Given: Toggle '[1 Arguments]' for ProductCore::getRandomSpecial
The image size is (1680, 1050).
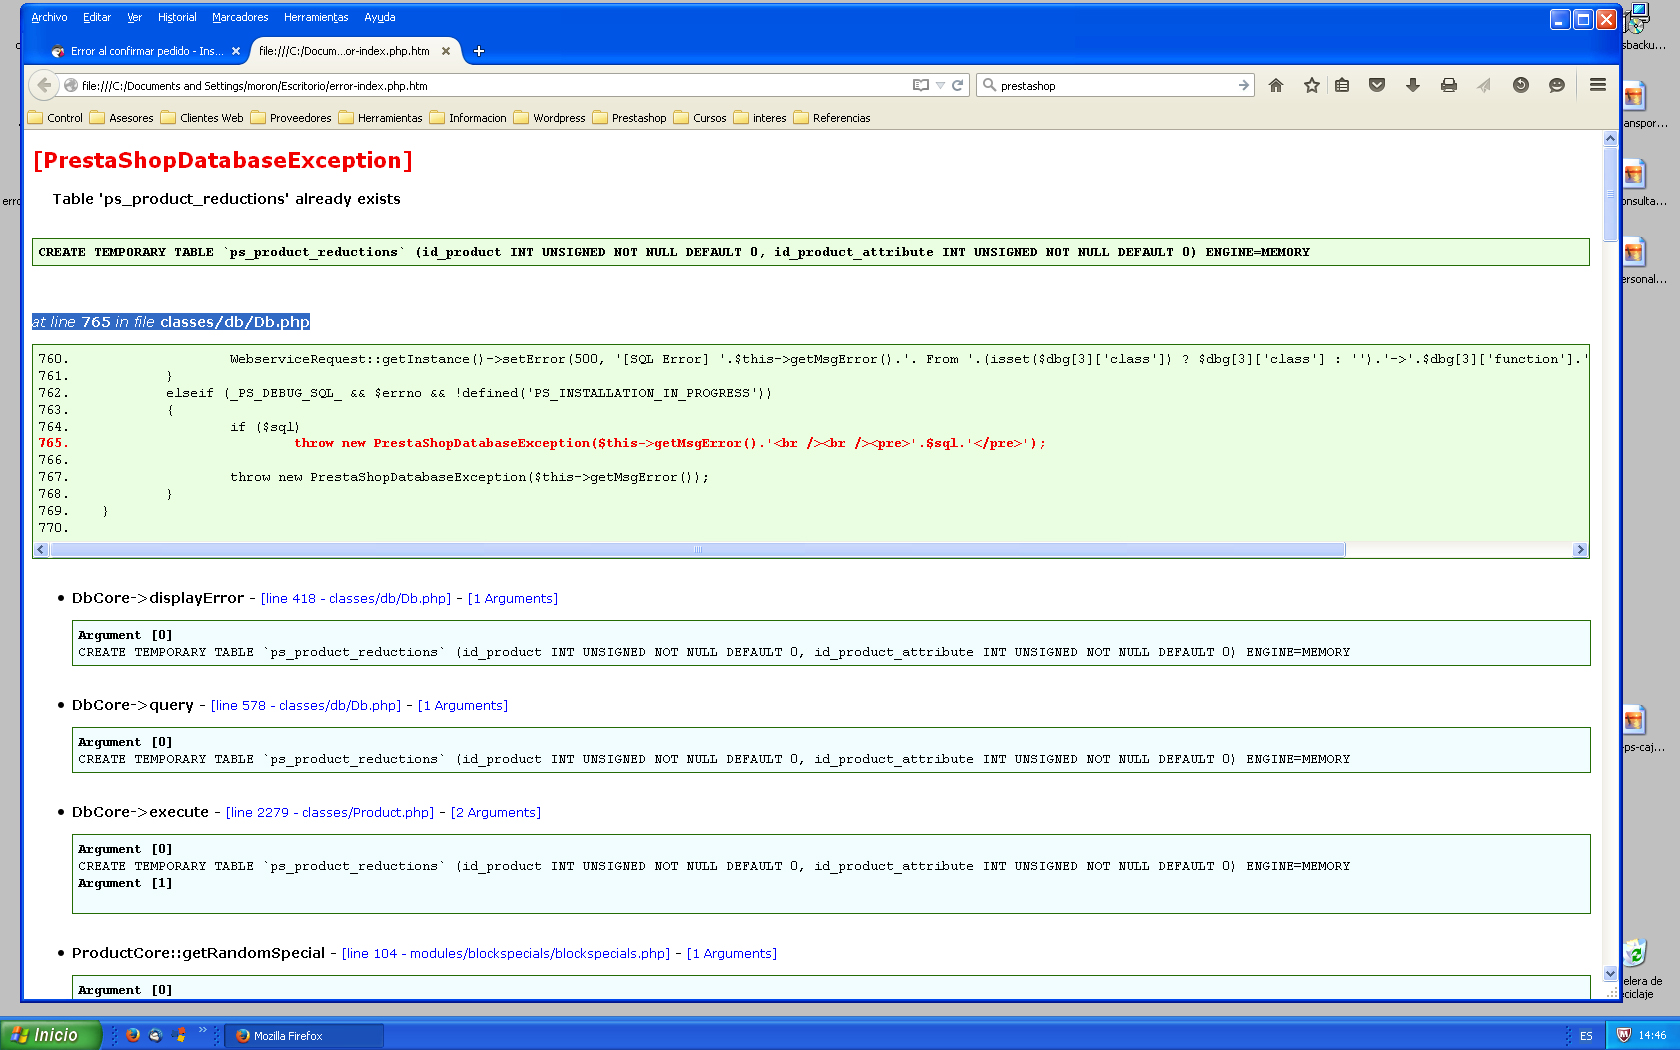Looking at the screenshot, I should tap(732, 953).
